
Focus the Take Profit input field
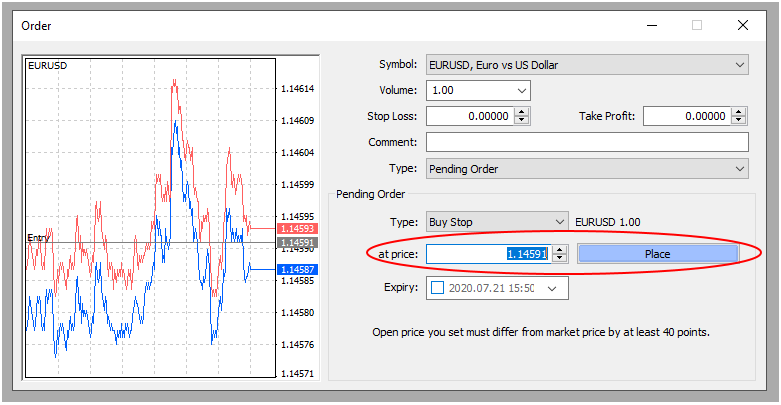click(686, 117)
